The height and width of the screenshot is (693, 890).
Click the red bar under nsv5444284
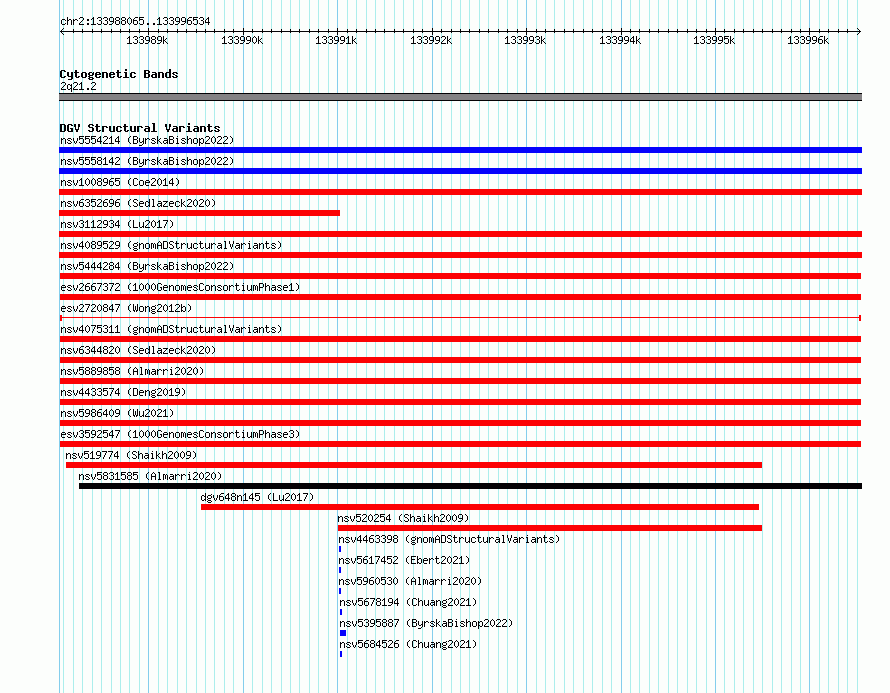tap(460, 276)
